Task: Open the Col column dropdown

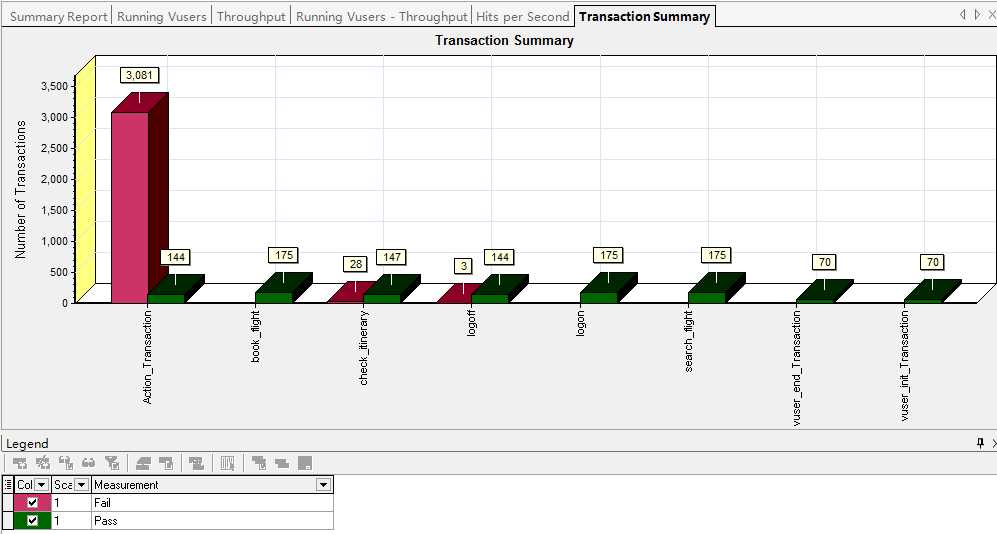Action: 41,485
